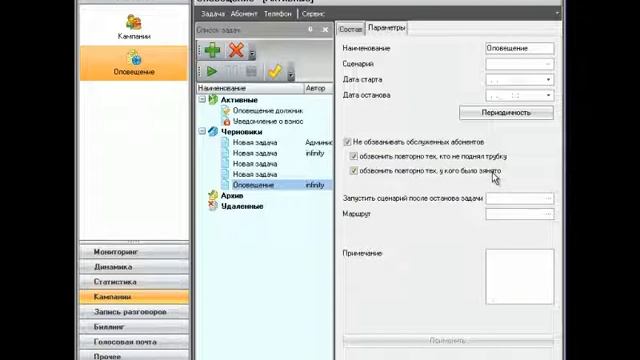Delete the task with the red X icon
The height and width of the screenshot is (360, 640).
(x=236, y=51)
